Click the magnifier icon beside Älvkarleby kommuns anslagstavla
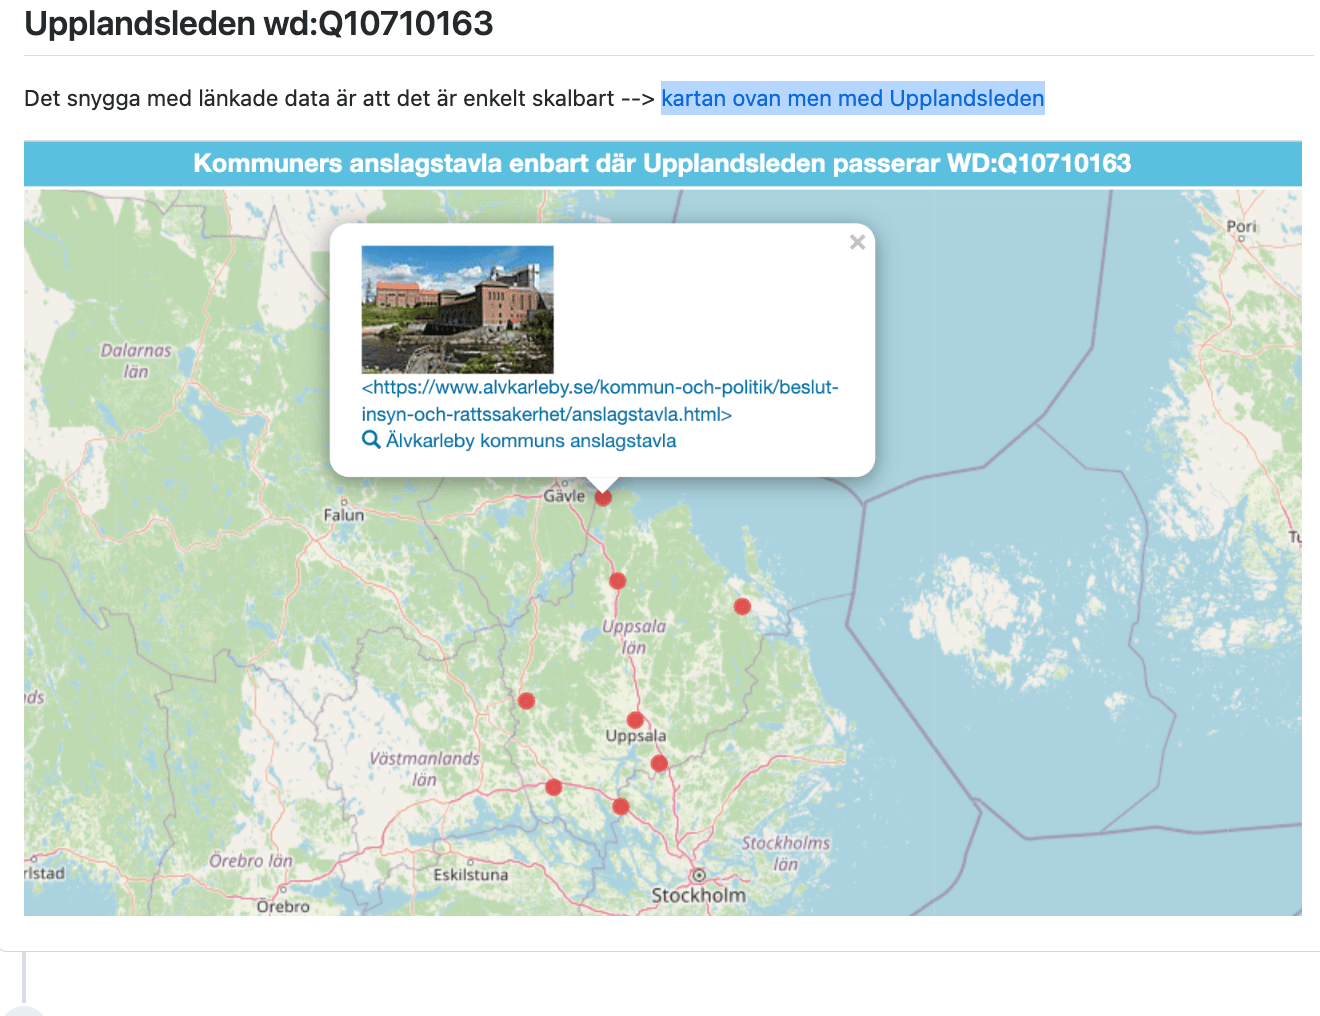 (371, 440)
